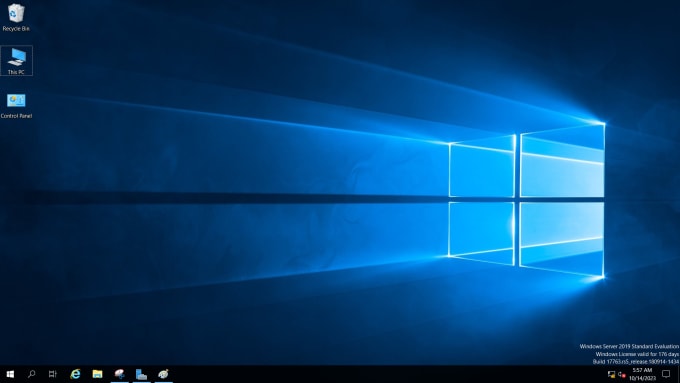Open the muted volume tray icon

622,374
